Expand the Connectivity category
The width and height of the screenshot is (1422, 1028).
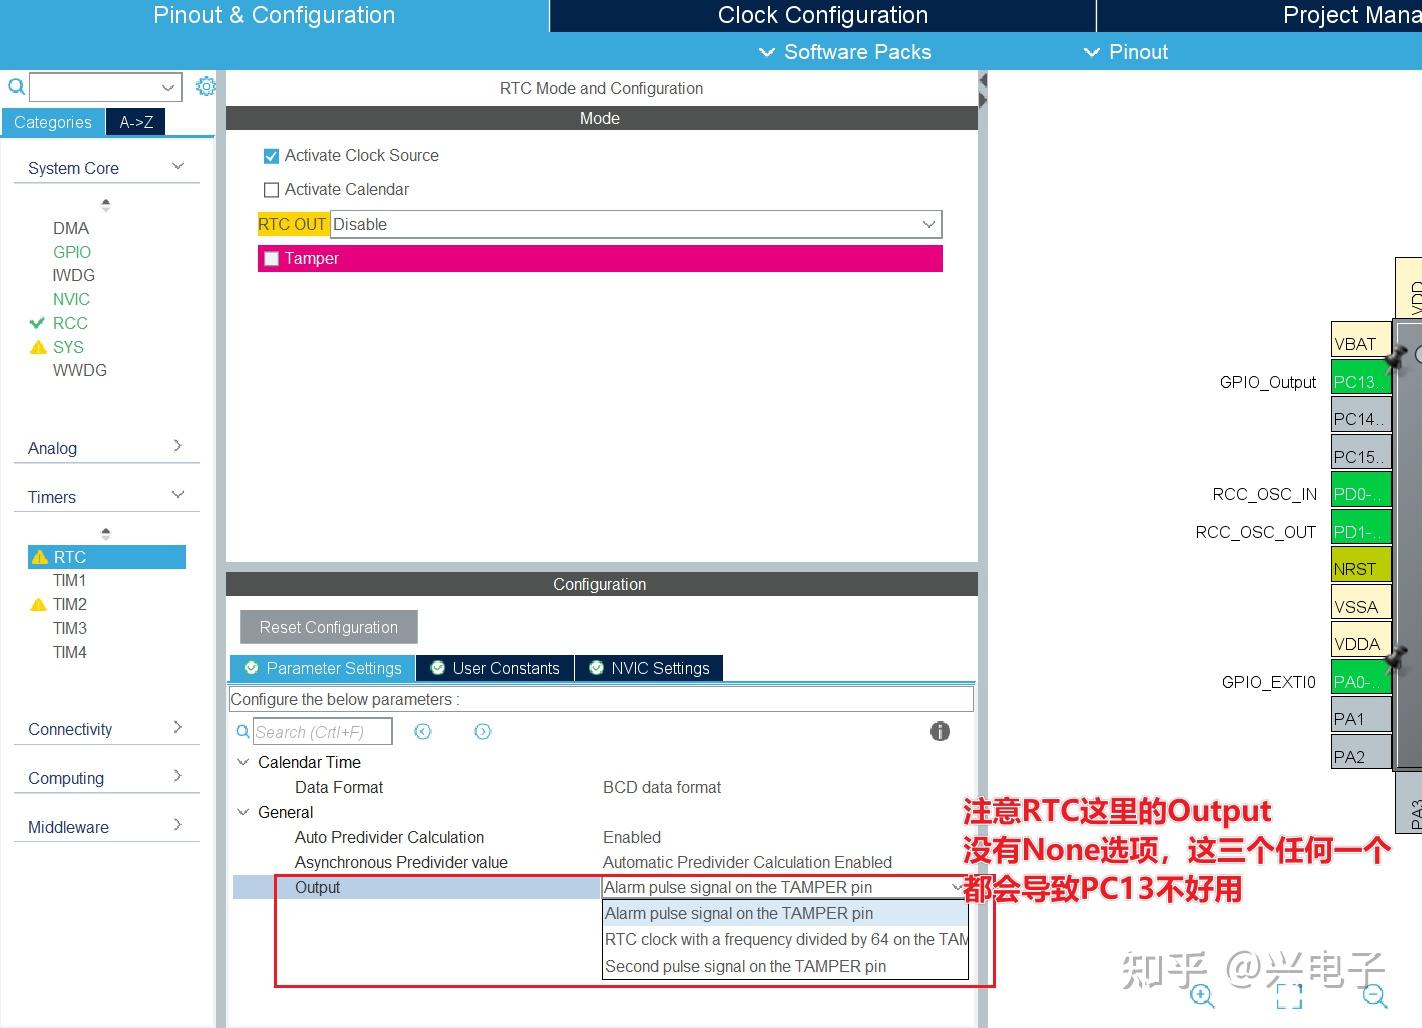click(x=177, y=727)
